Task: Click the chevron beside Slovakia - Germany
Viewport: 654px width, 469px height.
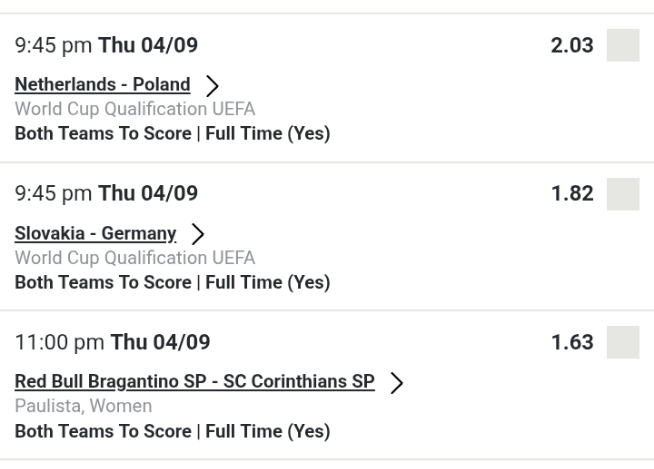Action: (x=198, y=234)
